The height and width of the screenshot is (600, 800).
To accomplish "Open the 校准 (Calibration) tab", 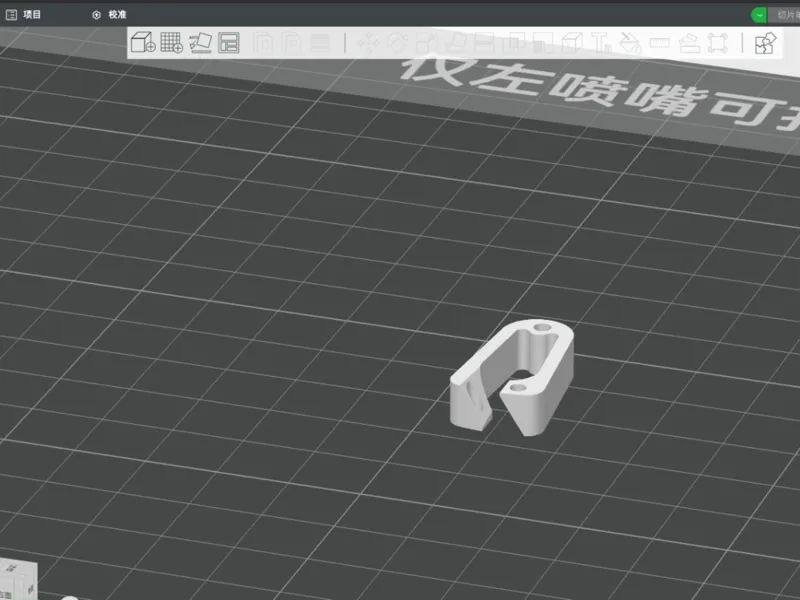I will coord(109,15).
